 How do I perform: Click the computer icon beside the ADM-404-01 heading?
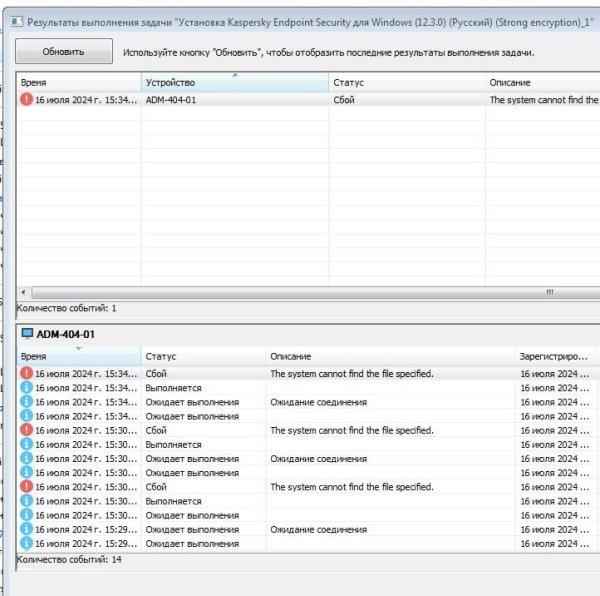click(27, 334)
